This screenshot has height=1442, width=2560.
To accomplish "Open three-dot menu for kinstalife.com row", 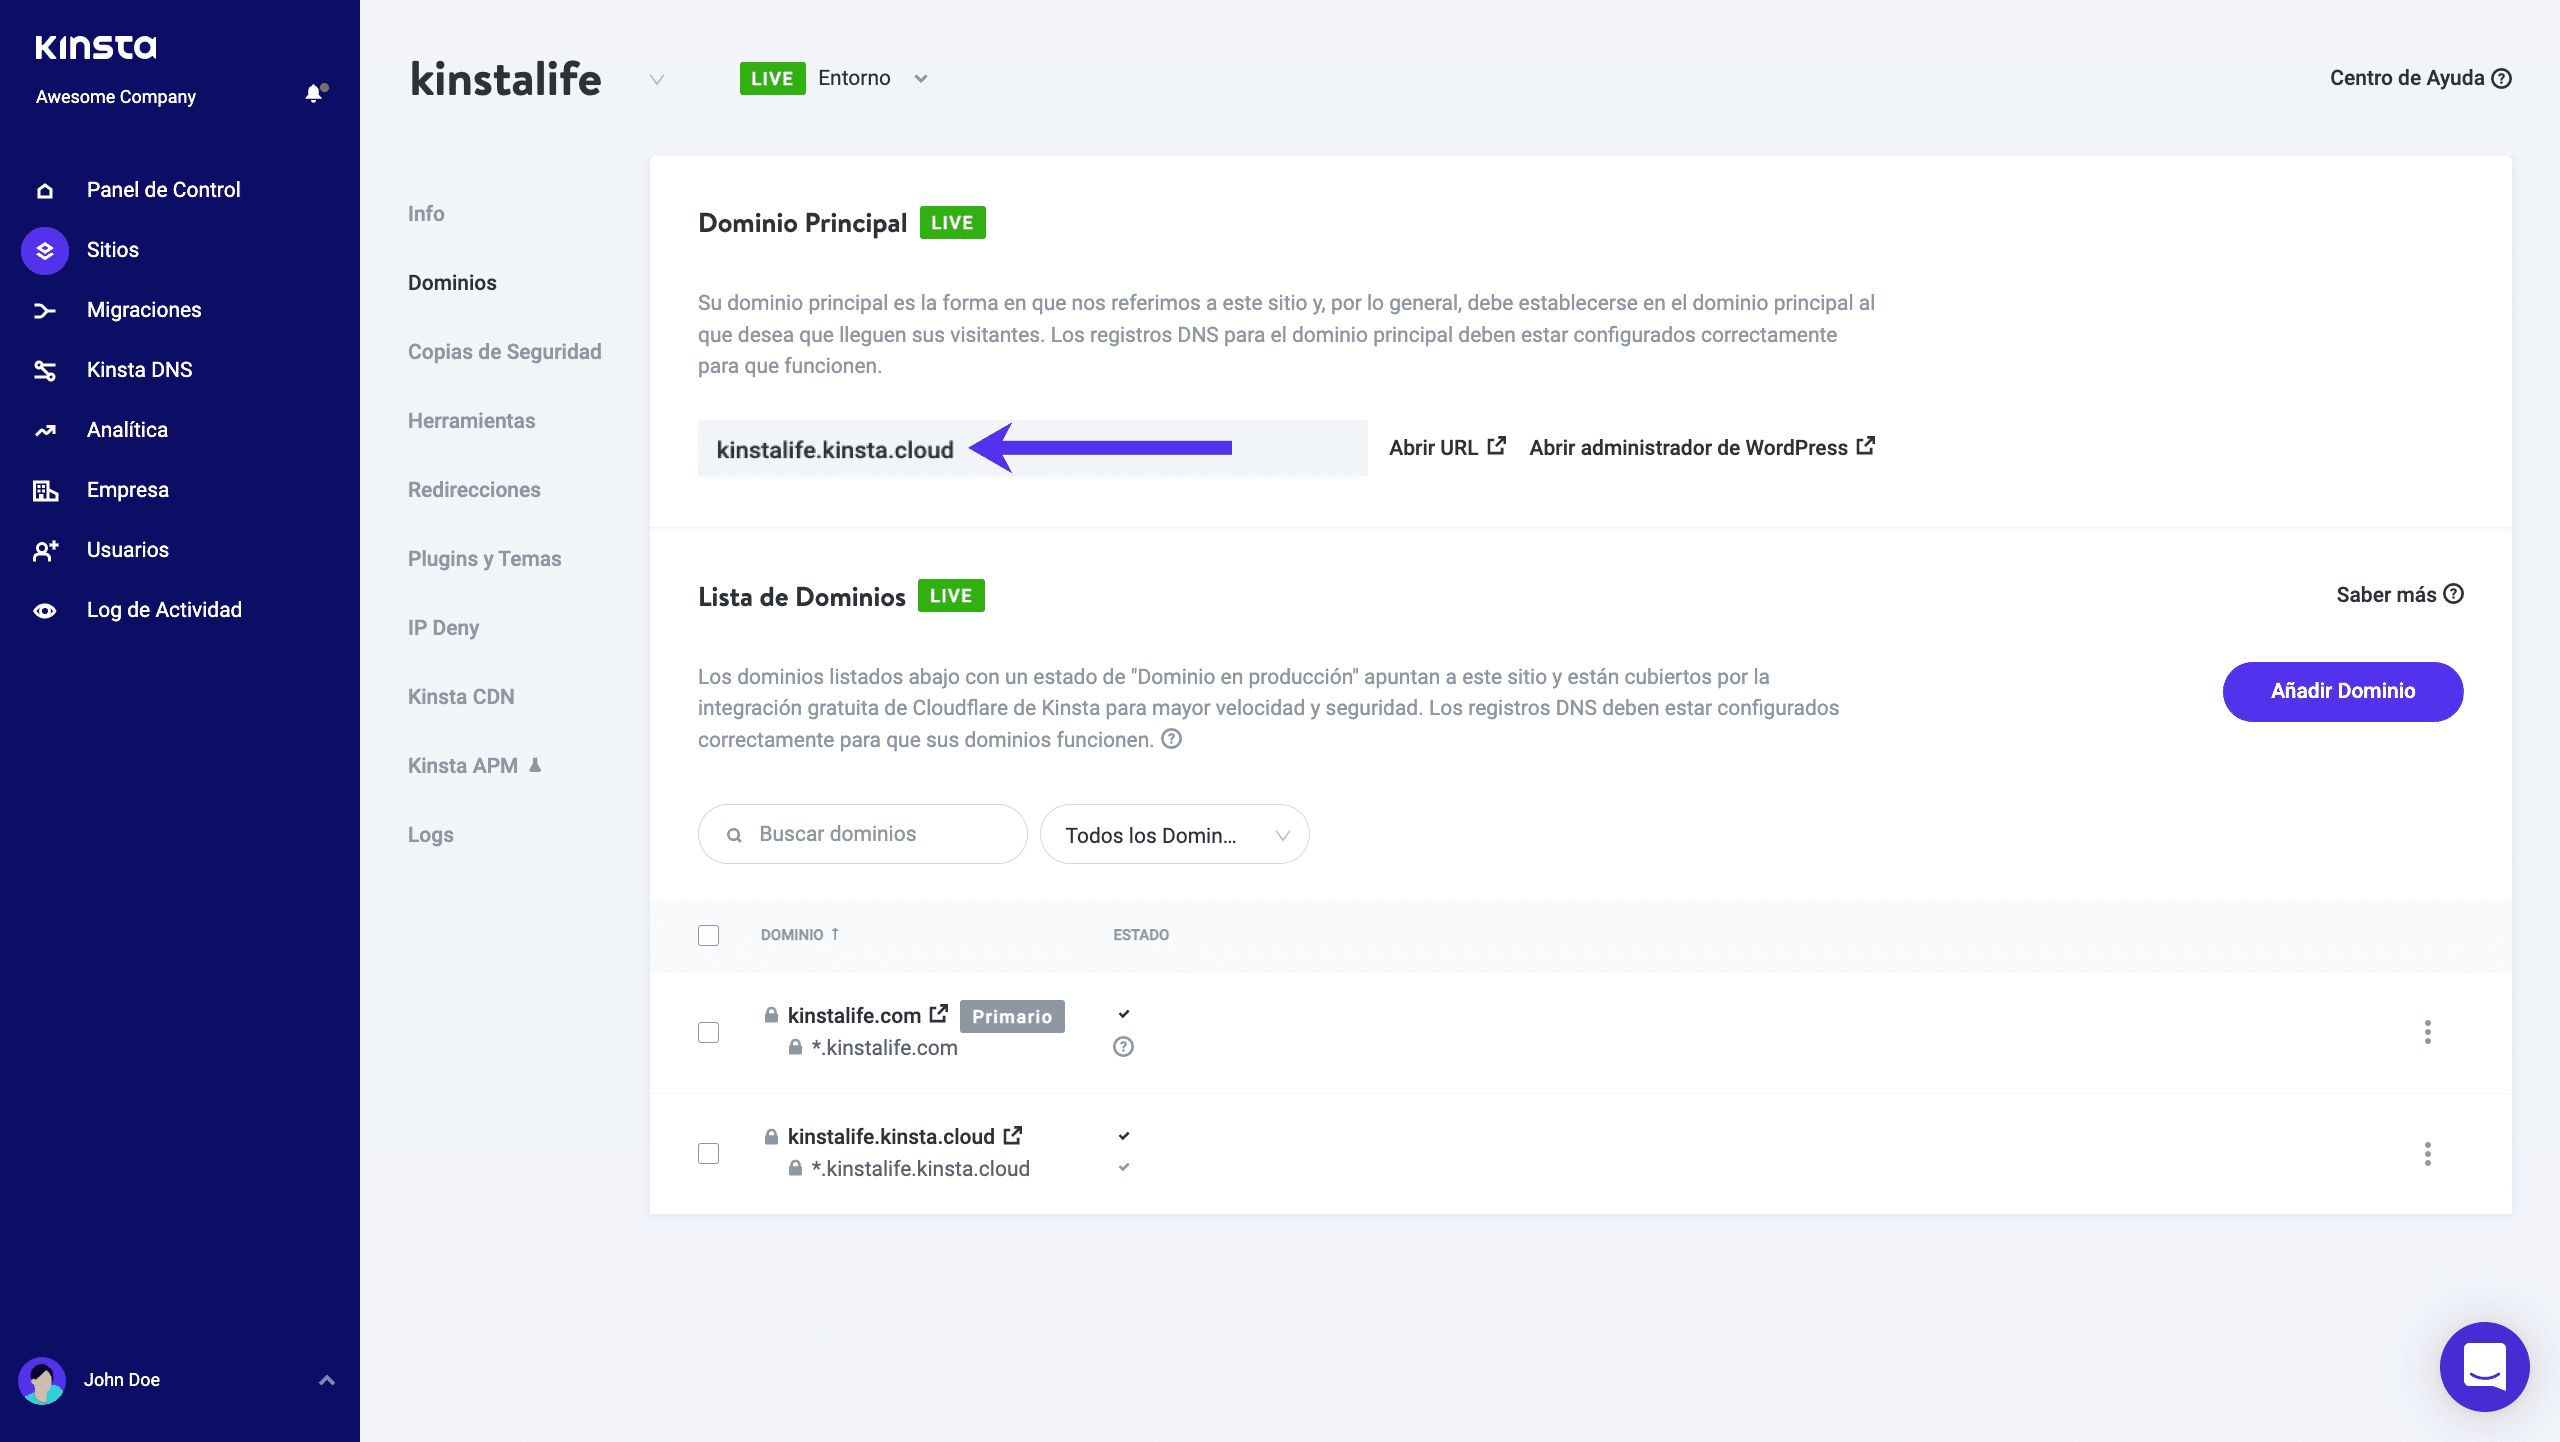I will click(x=2427, y=1032).
